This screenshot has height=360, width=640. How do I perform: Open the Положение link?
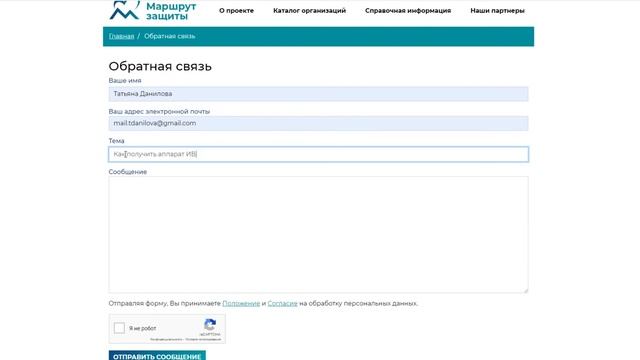(241, 303)
